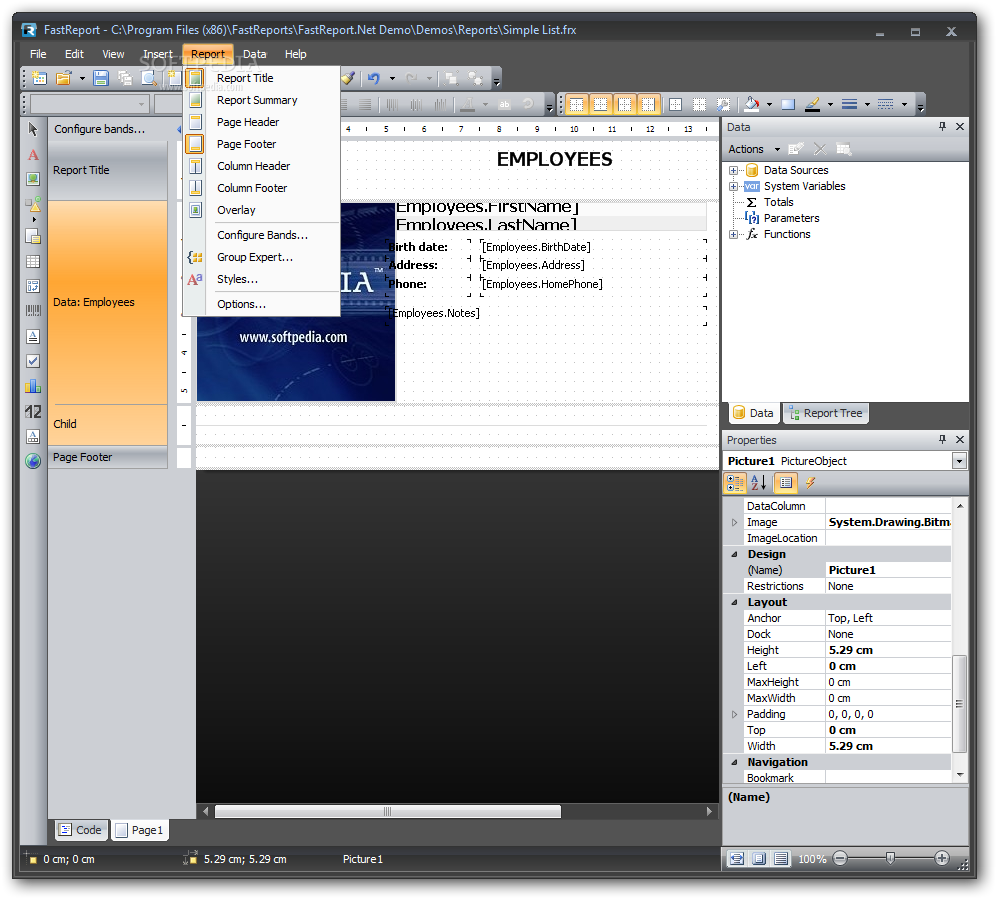Viewport: 997px width, 899px height.
Task: Select the Map globe object tool
Action: coord(33,461)
